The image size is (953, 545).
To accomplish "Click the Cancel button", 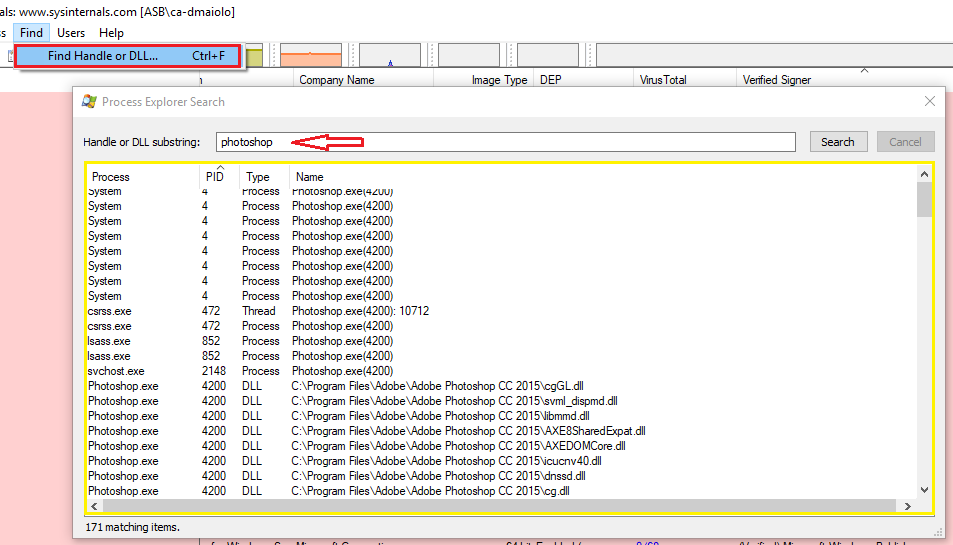I will [x=905, y=142].
